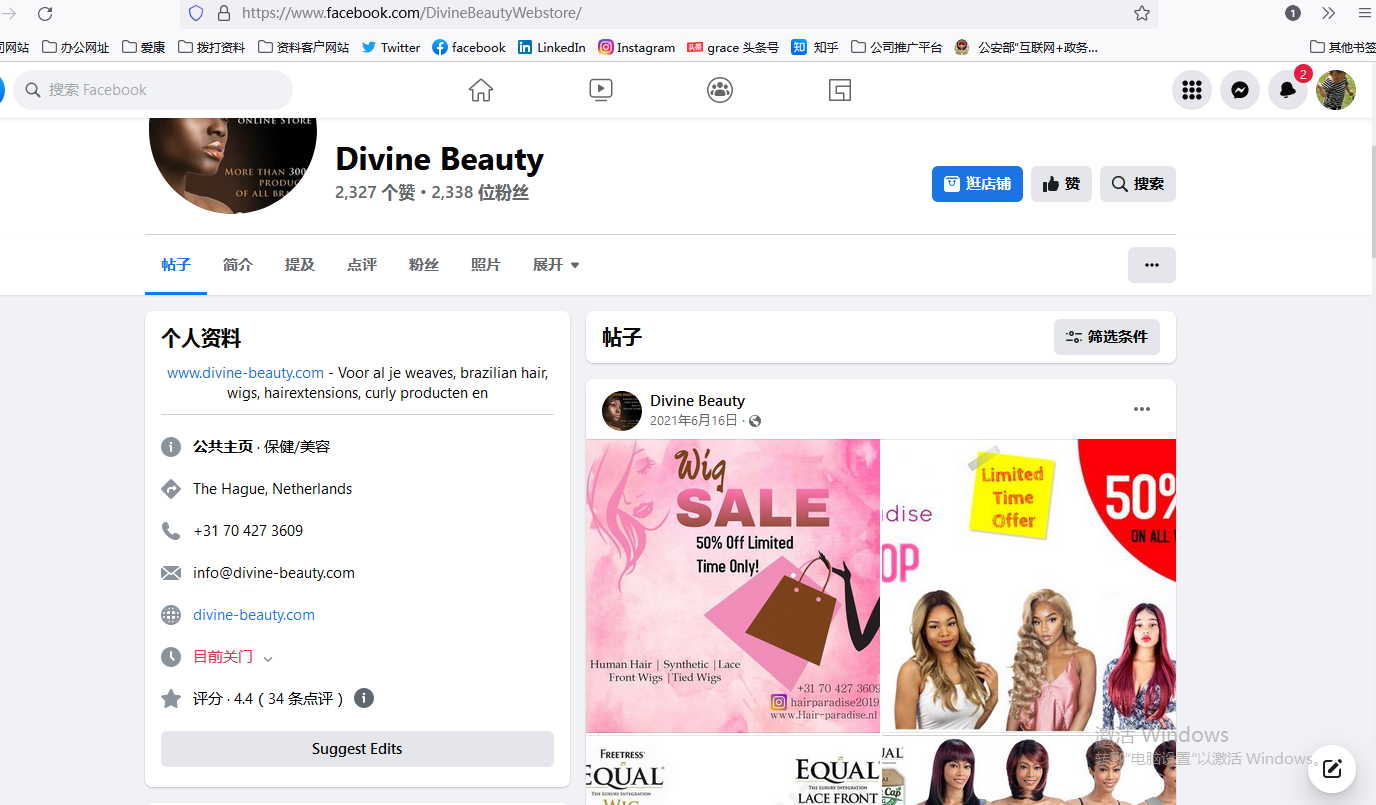Screen dimensions: 1376x805
Task: Open www.divine-beauty.com link in intro
Action: (245, 373)
